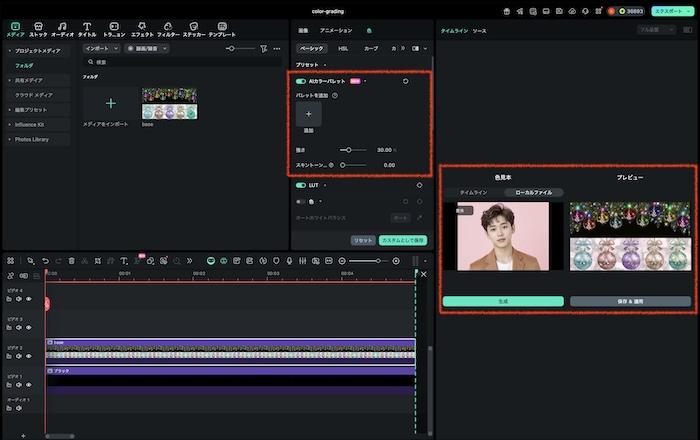Image resolution: width=700 pixels, height=440 pixels.
Task: Toggle the LUT switch
Action: pos(301,185)
